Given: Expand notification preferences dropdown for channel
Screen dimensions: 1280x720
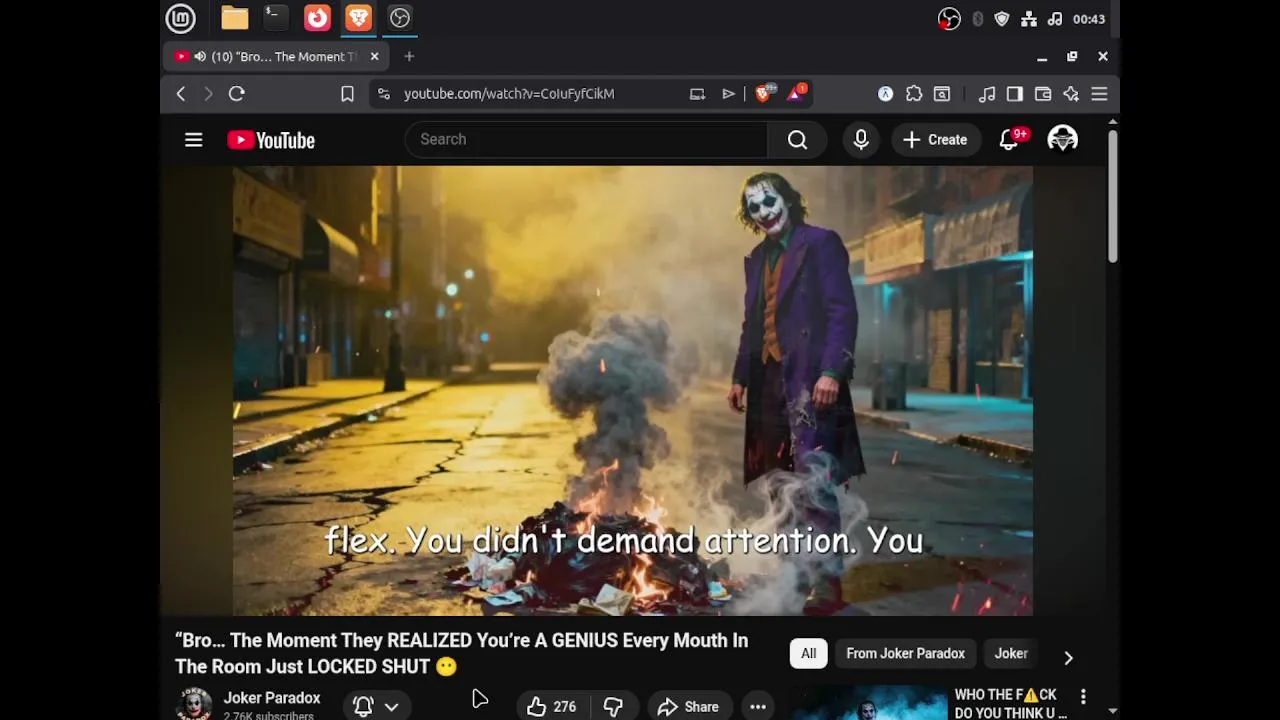Looking at the screenshot, I should pyautogui.click(x=391, y=706).
